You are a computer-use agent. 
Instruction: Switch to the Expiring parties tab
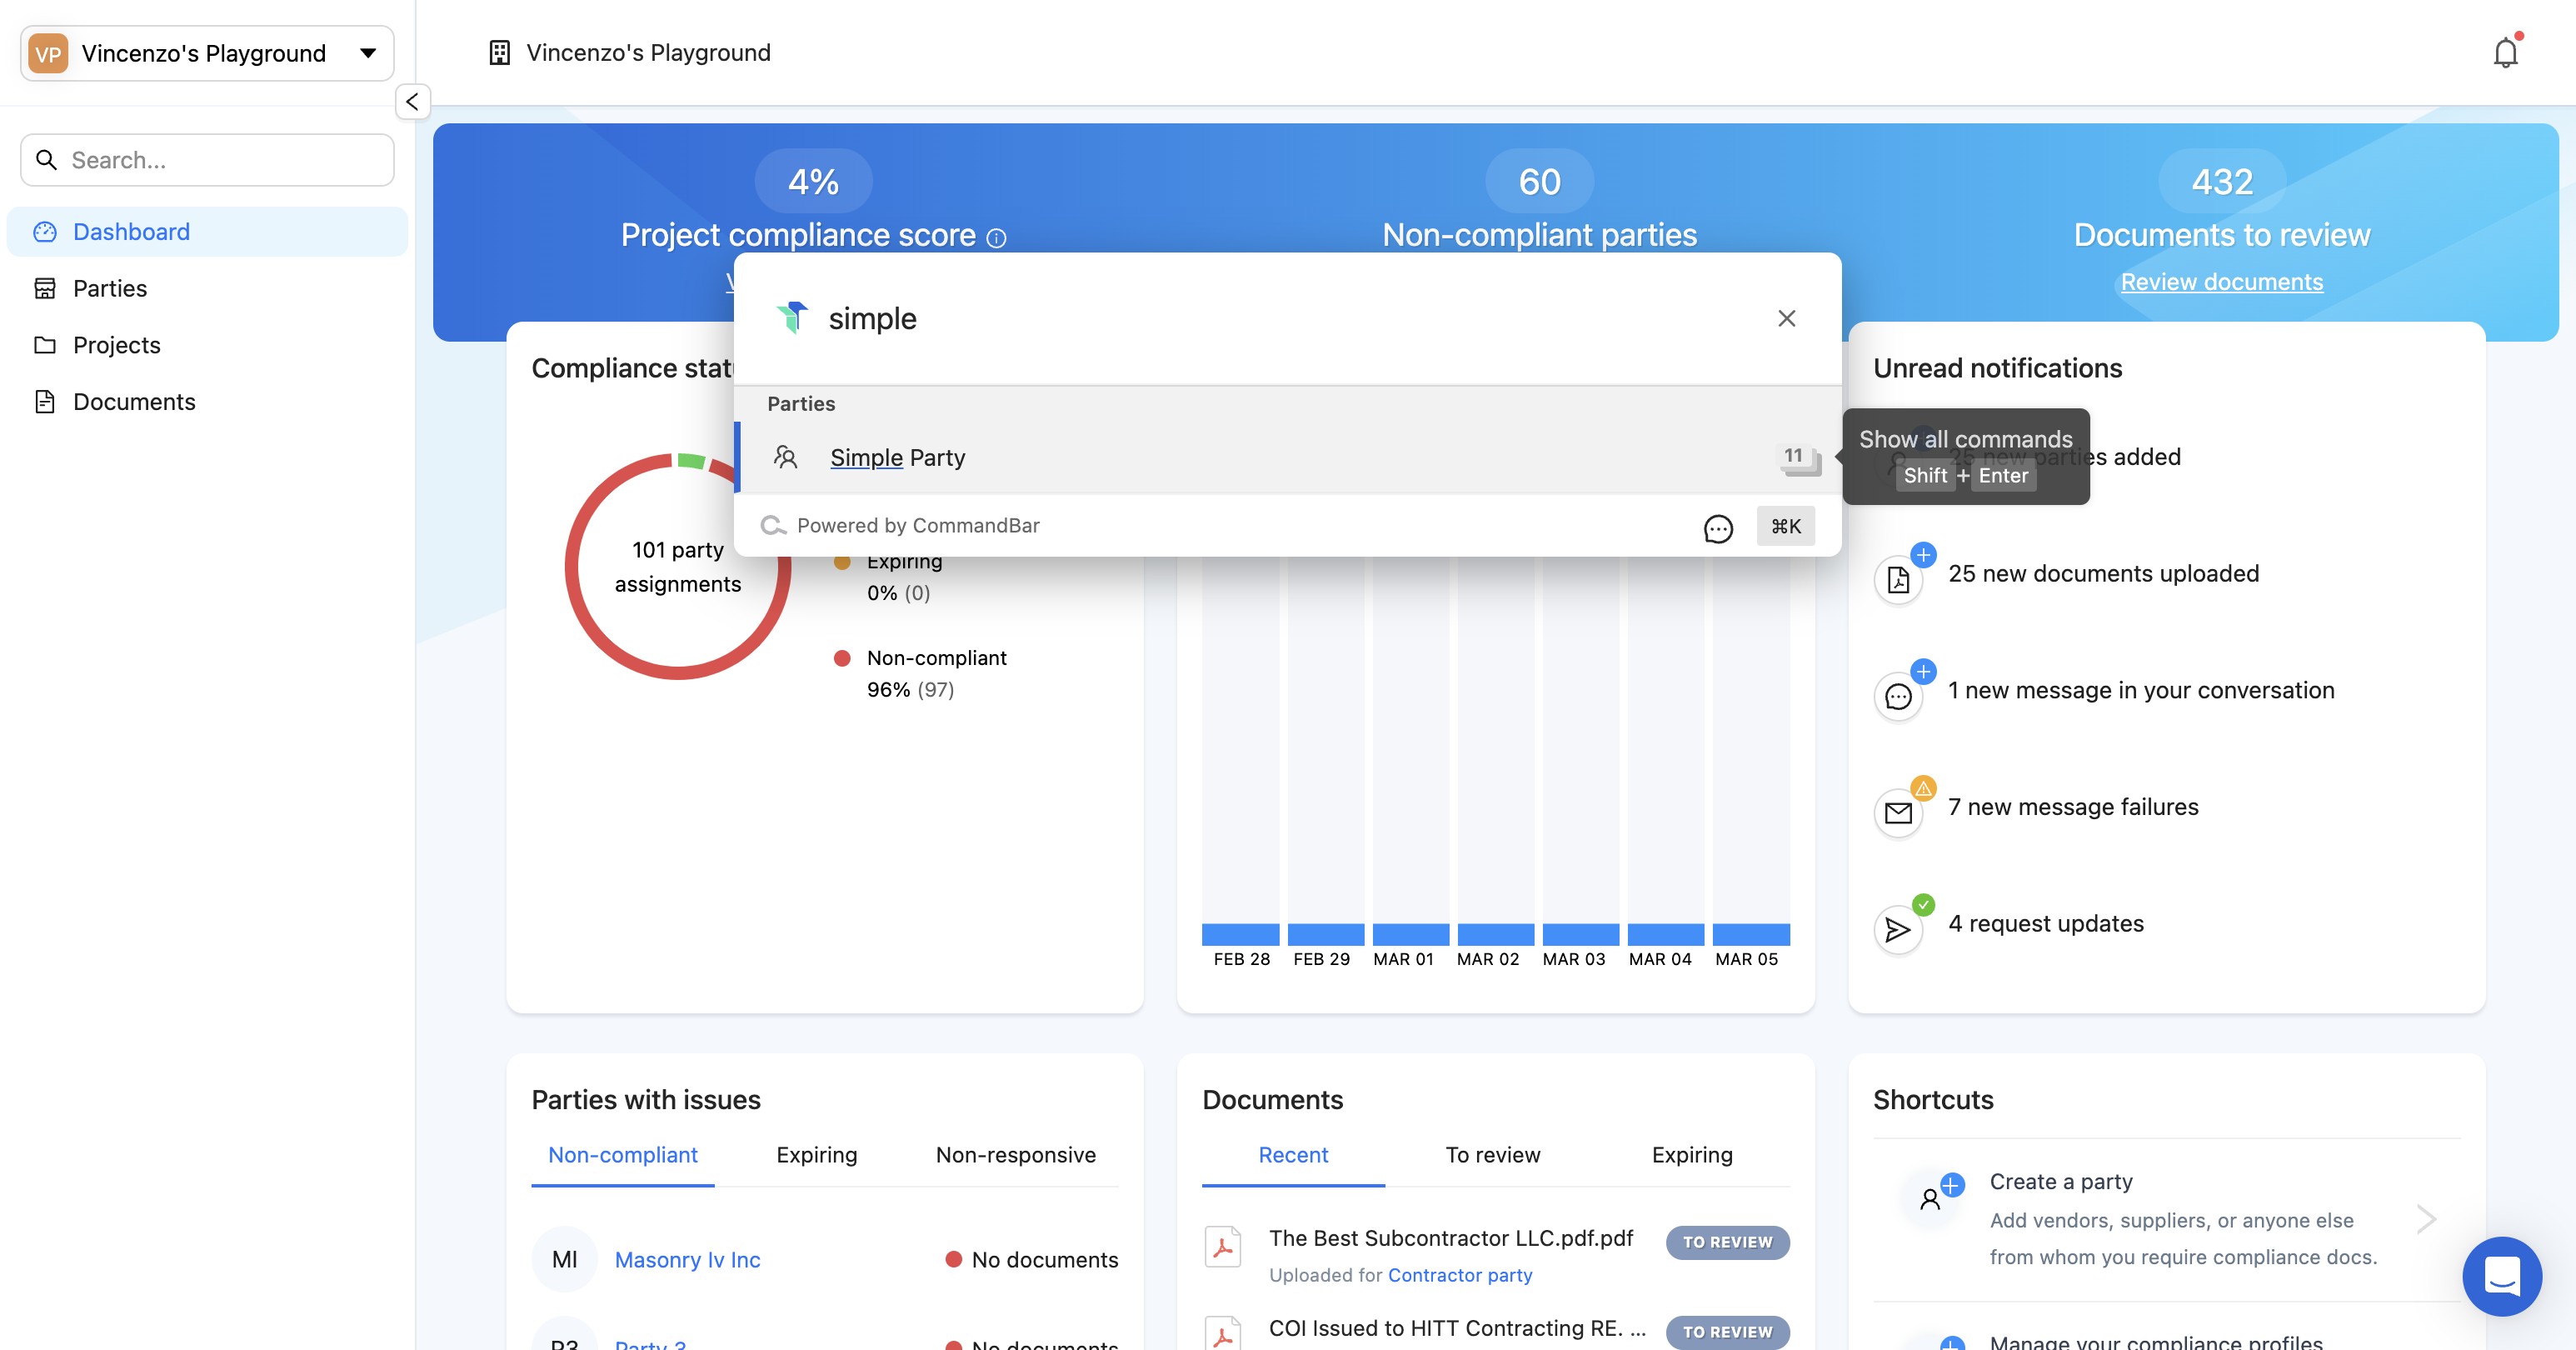click(x=816, y=1154)
